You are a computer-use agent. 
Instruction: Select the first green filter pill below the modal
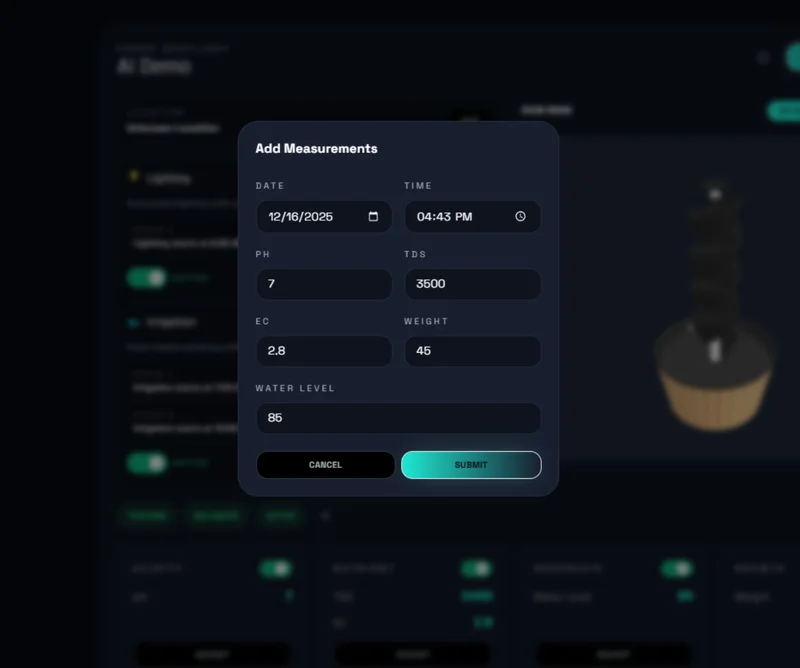coord(147,516)
